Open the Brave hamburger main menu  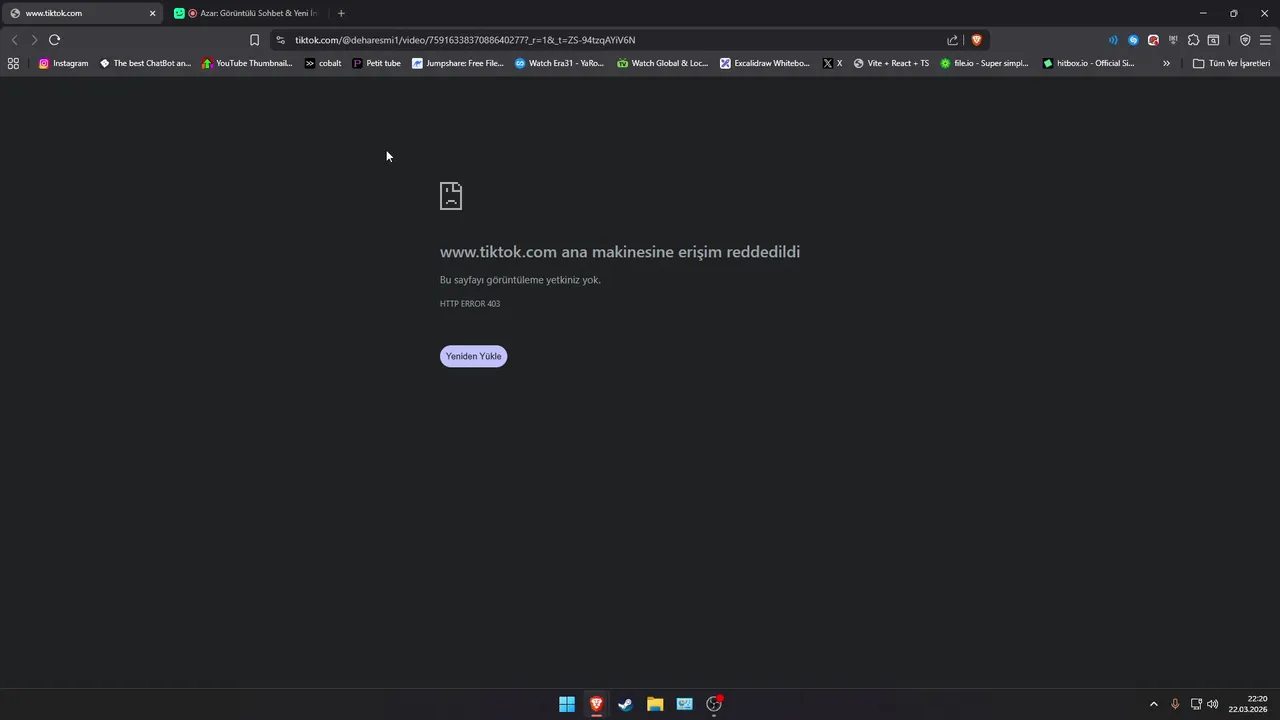tap(1265, 40)
